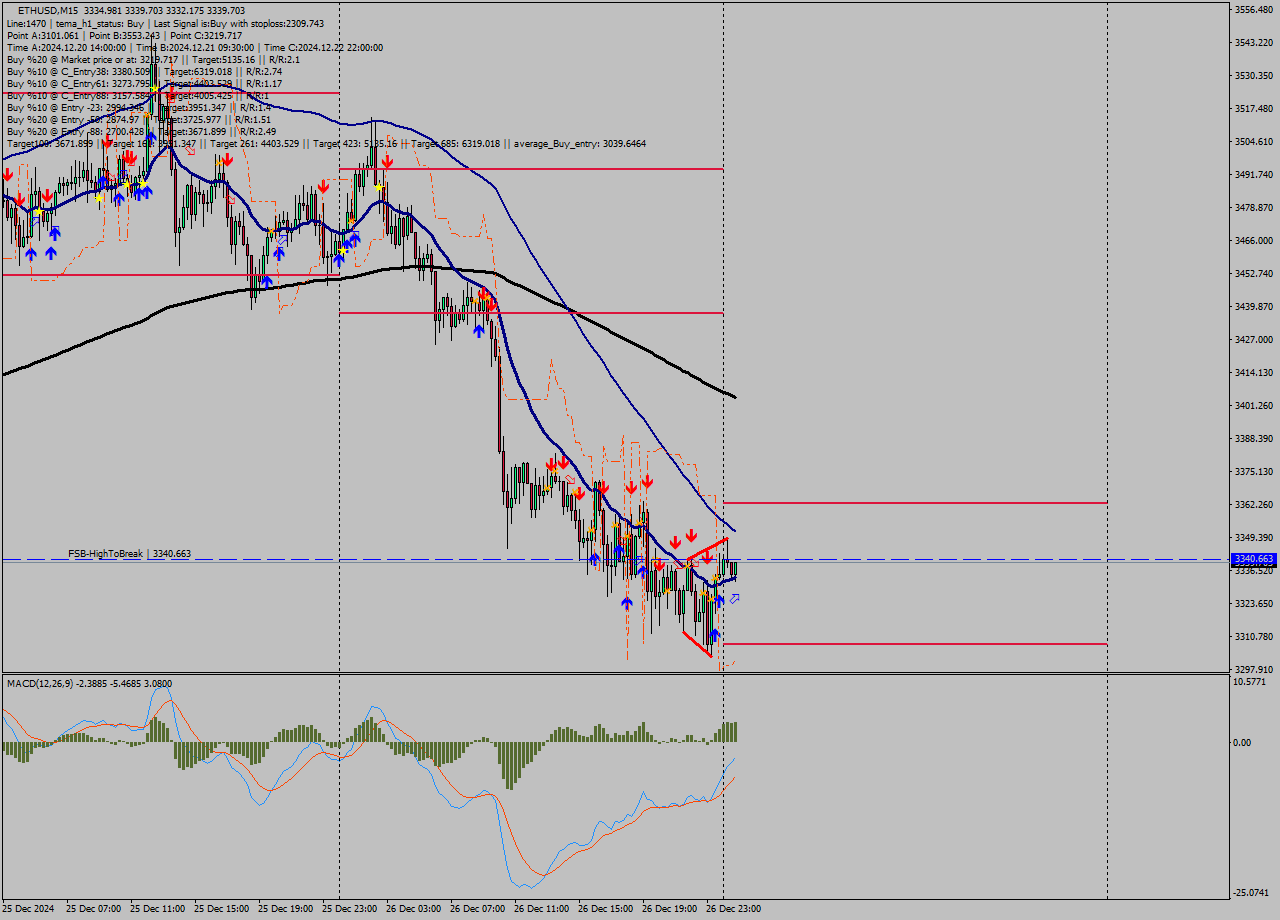The height and width of the screenshot is (920, 1280).
Task: Click price scale value 3297.910
Action: [x=1253, y=670]
